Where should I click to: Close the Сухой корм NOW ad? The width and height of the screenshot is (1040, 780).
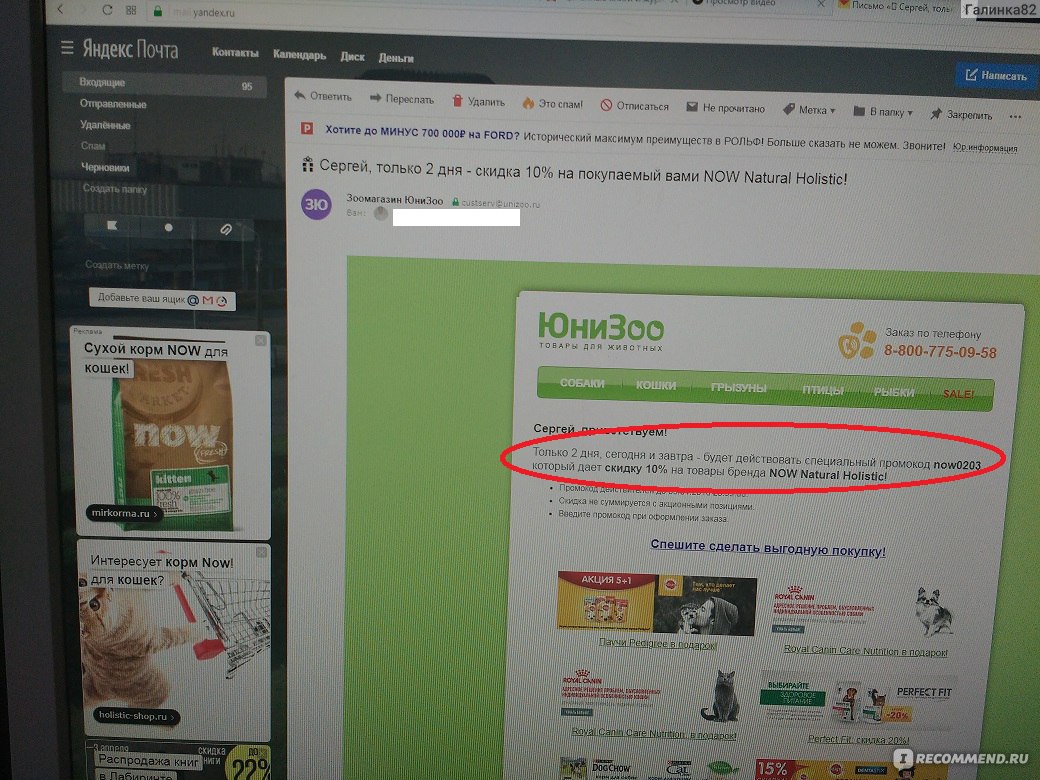tap(261, 340)
